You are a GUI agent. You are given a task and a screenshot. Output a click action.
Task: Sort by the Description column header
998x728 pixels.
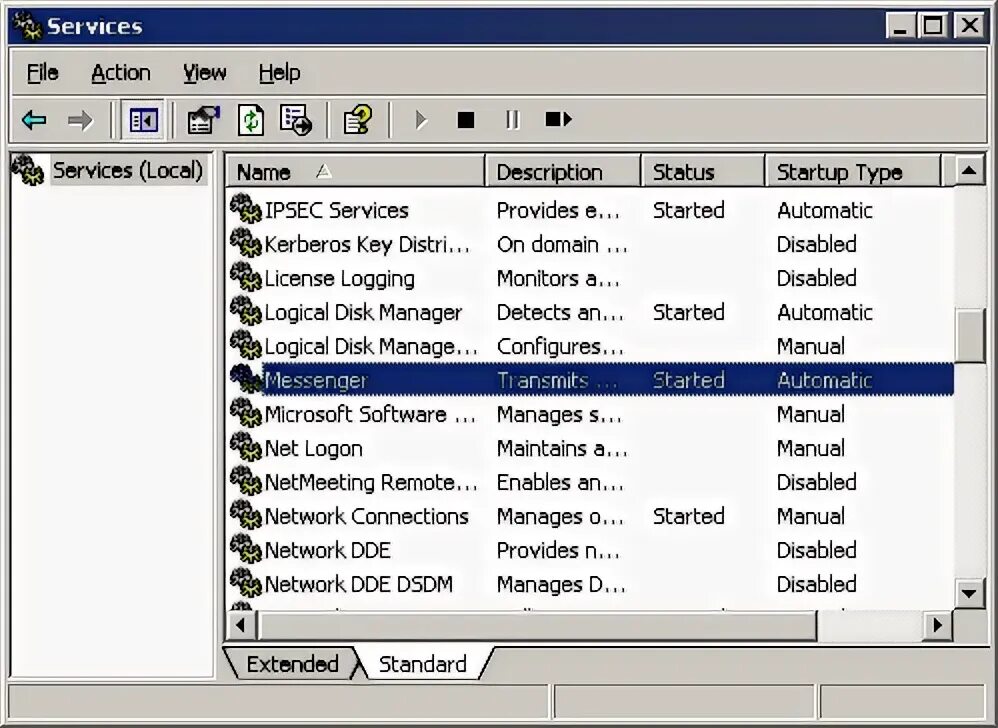563,172
